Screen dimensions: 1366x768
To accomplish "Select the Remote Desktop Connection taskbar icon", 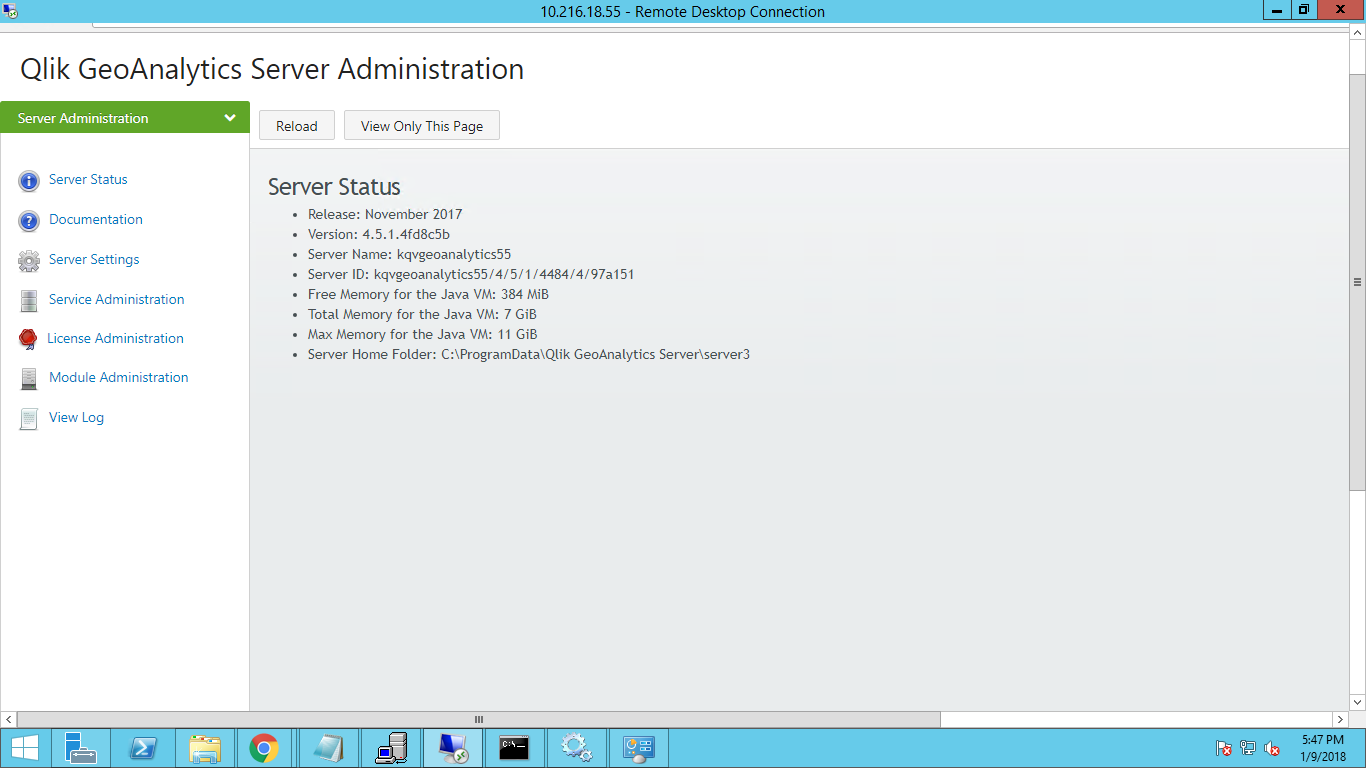I will tap(452, 748).
